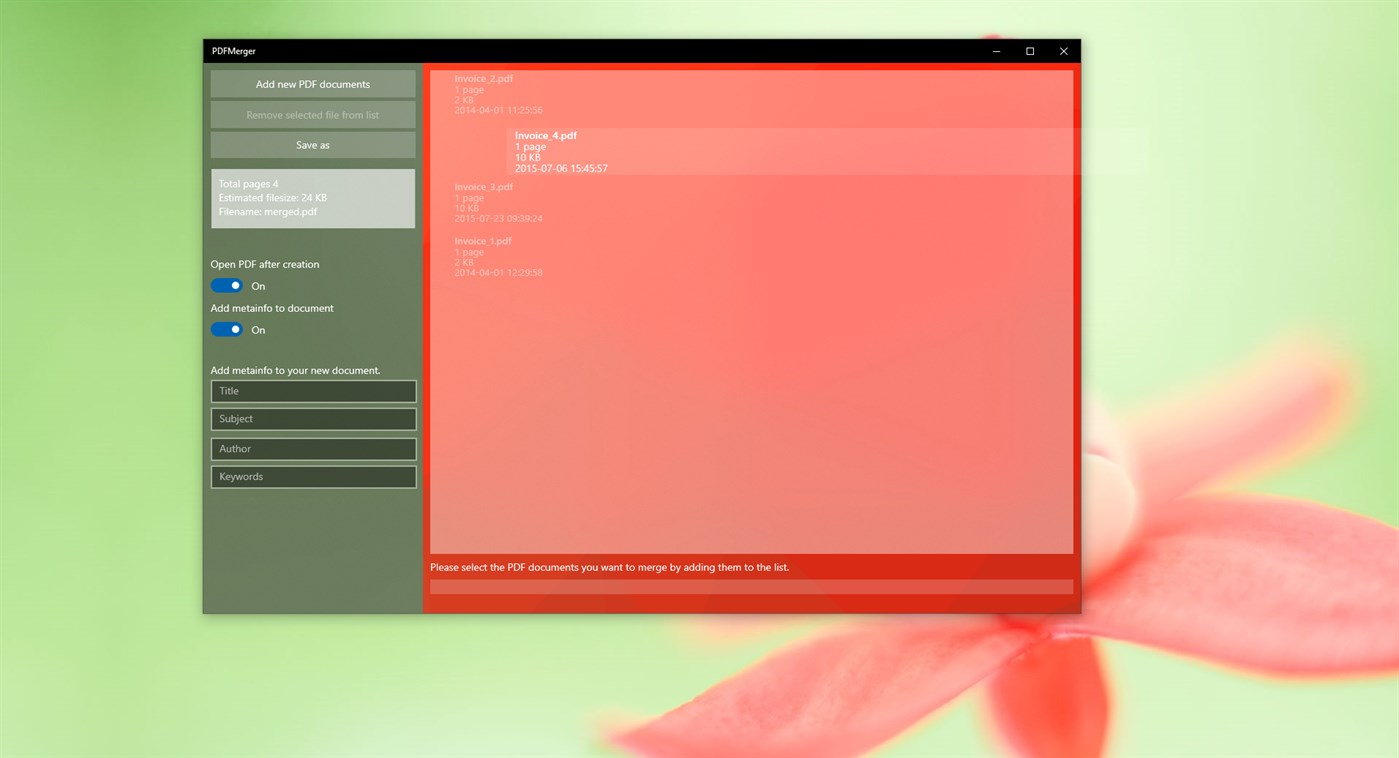Click the 2014-04-01 12:29:58 date text

(x=498, y=273)
